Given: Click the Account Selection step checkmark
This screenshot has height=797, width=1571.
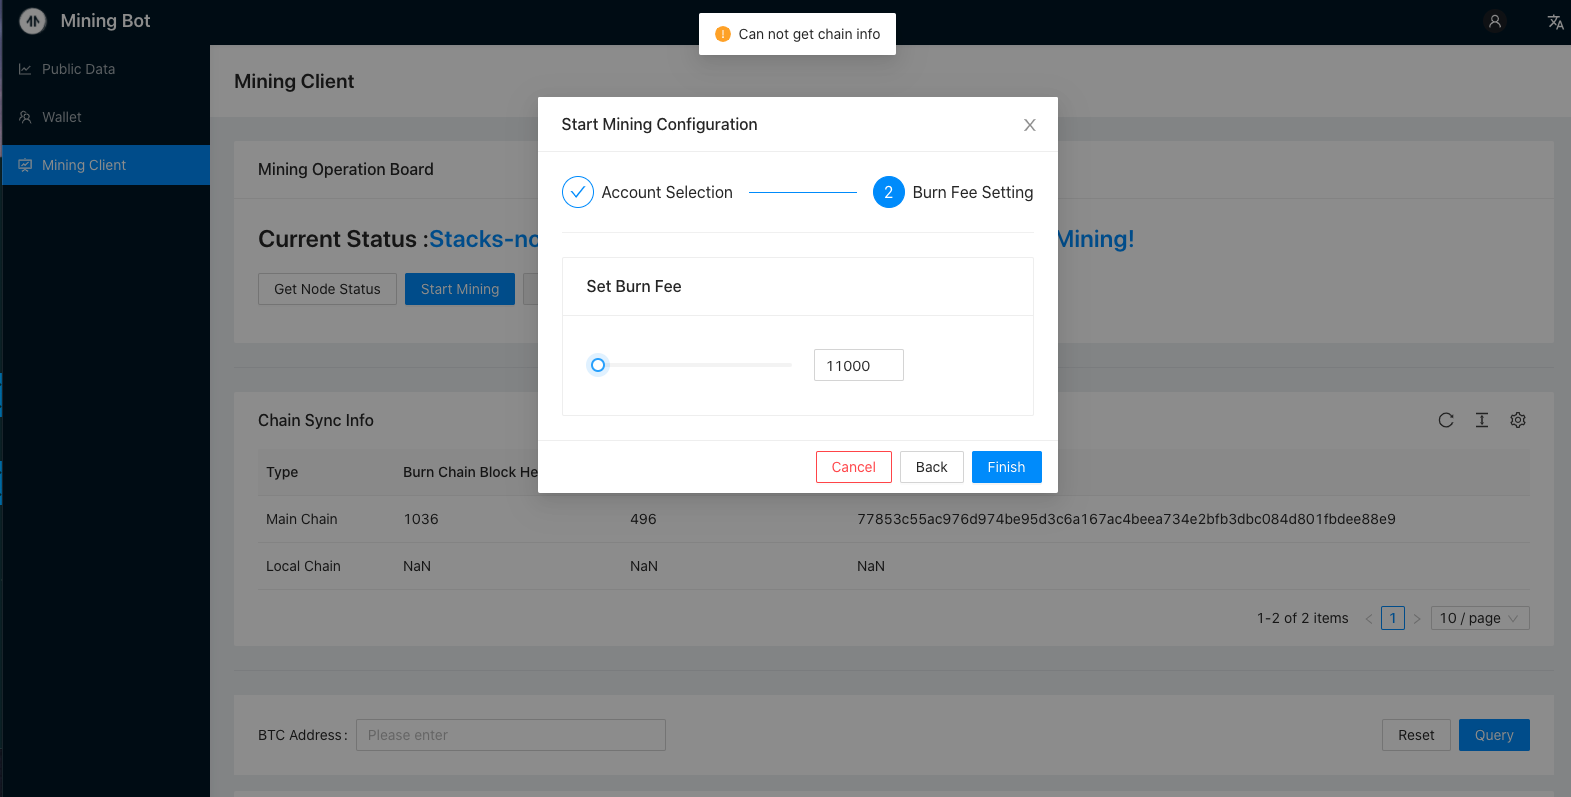Looking at the screenshot, I should click(578, 192).
